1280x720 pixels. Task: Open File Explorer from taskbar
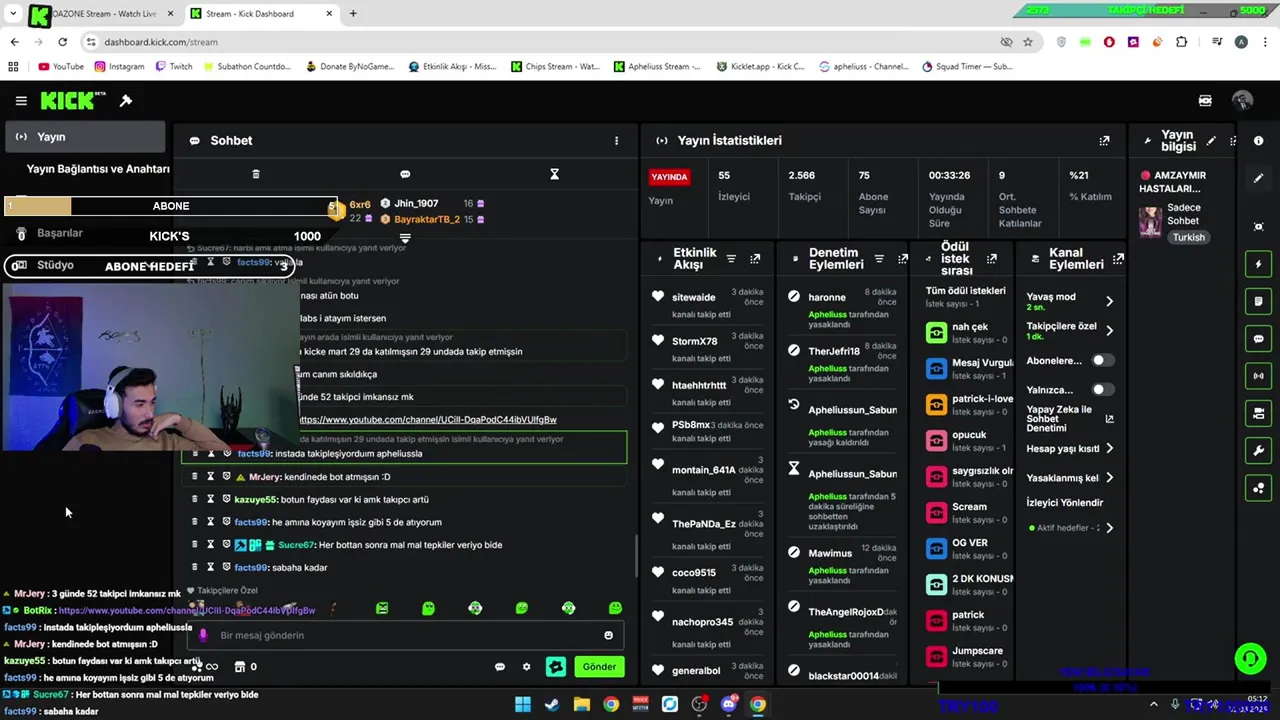pyautogui.click(x=581, y=704)
